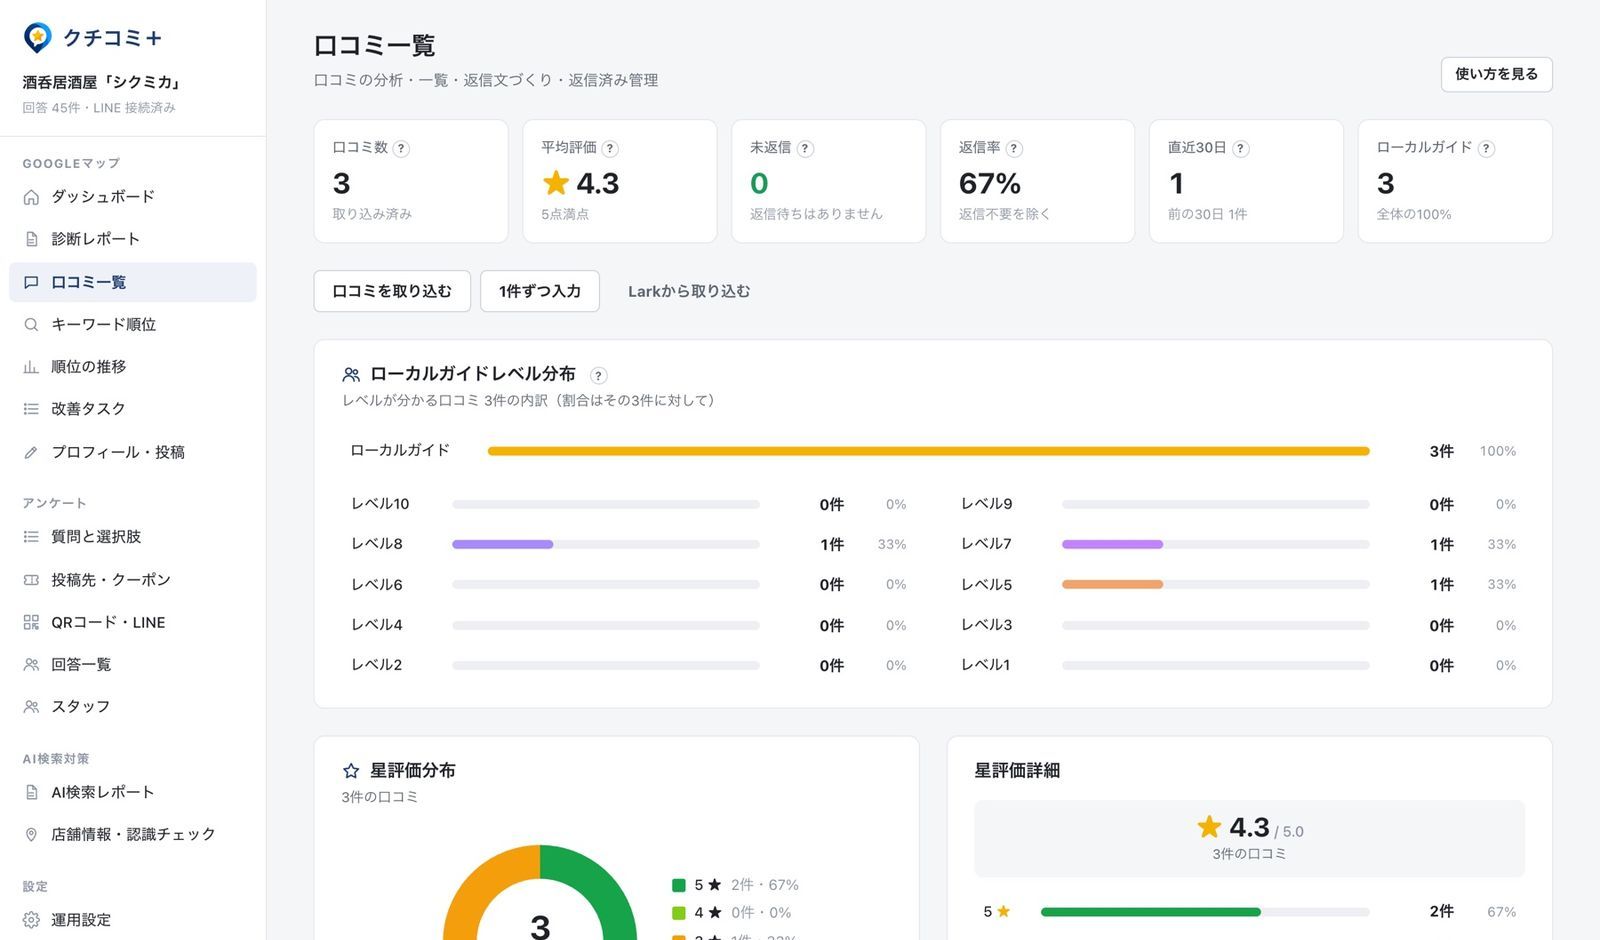This screenshot has height=940, width=1600.
Task: Open help for ローカルガイドレベル分布 heading
Action: [x=598, y=375]
